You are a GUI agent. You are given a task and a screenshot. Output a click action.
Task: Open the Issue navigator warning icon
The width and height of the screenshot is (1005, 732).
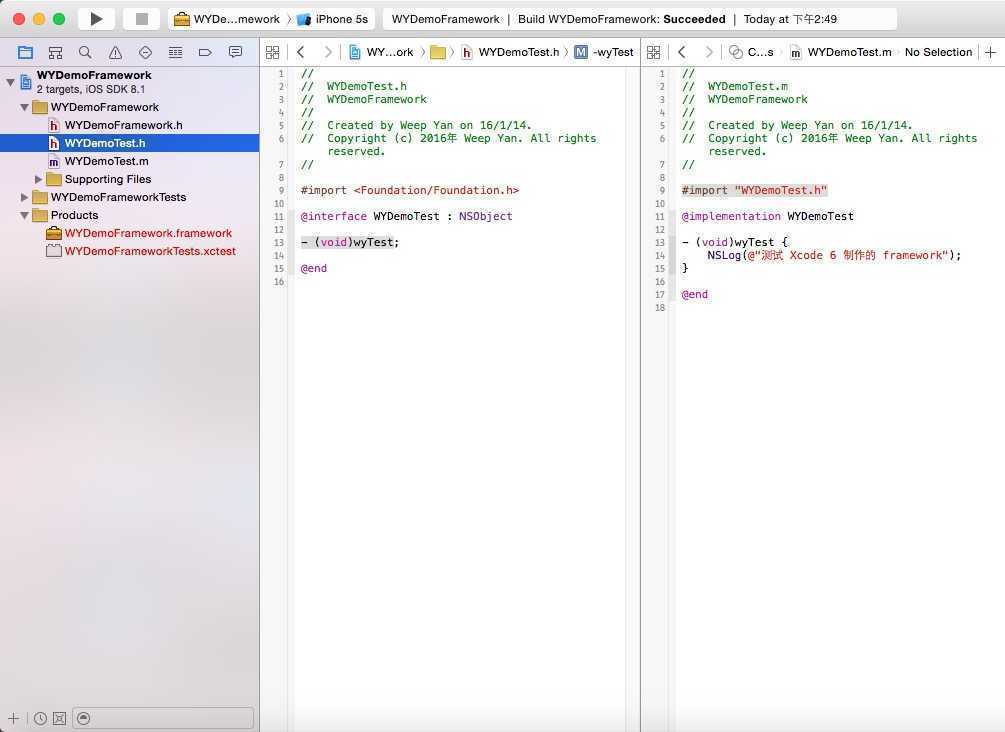(x=115, y=53)
